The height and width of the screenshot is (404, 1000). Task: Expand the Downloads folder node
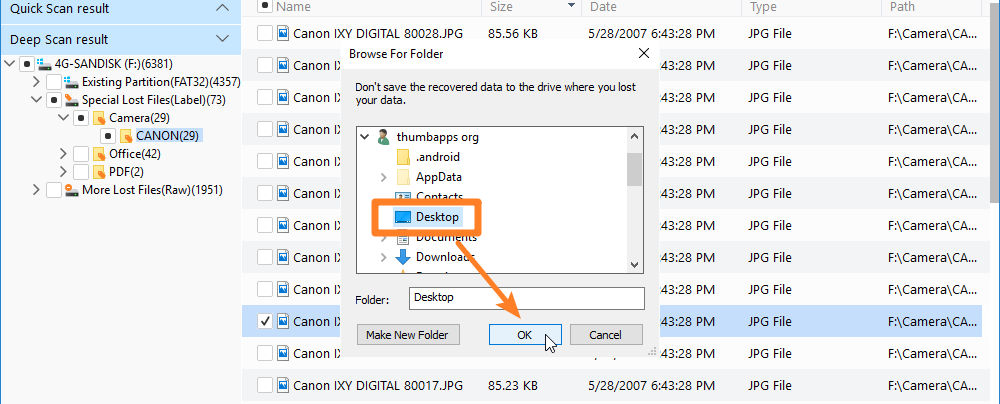383,257
